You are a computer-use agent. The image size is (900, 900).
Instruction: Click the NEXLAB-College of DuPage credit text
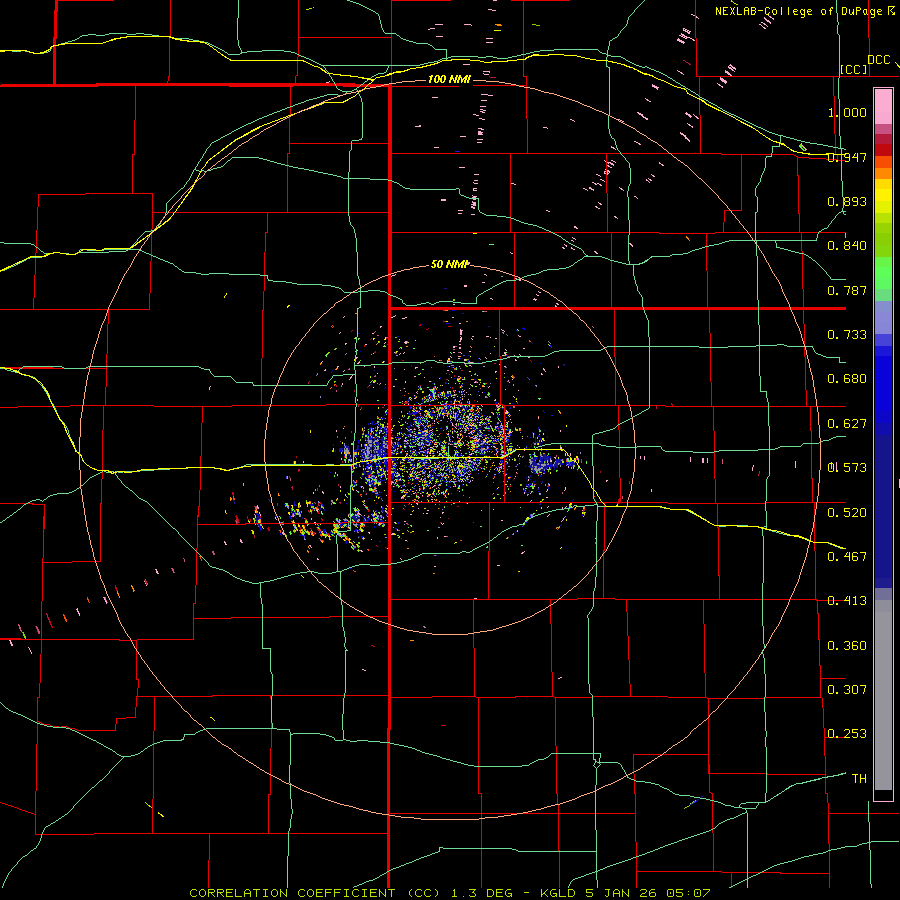point(798,11)
